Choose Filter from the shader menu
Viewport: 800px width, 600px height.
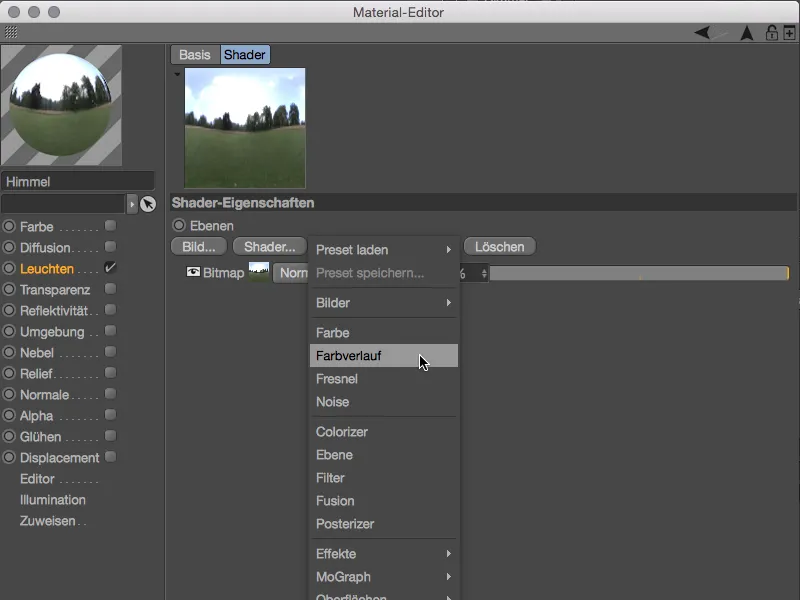(x=384, y=478)
